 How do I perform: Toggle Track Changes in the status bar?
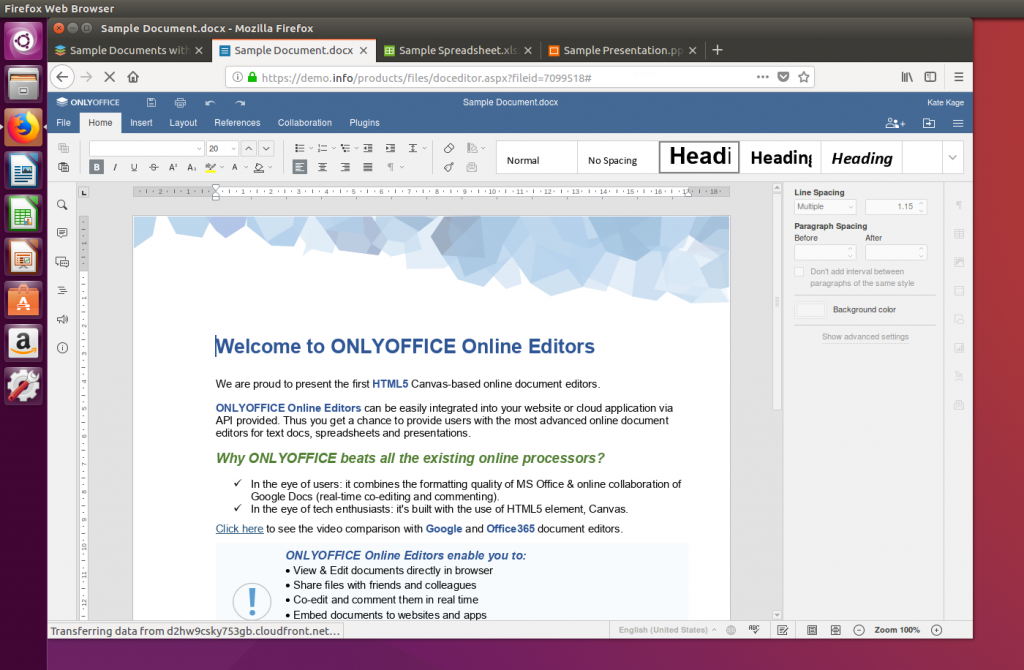point(782,630)
